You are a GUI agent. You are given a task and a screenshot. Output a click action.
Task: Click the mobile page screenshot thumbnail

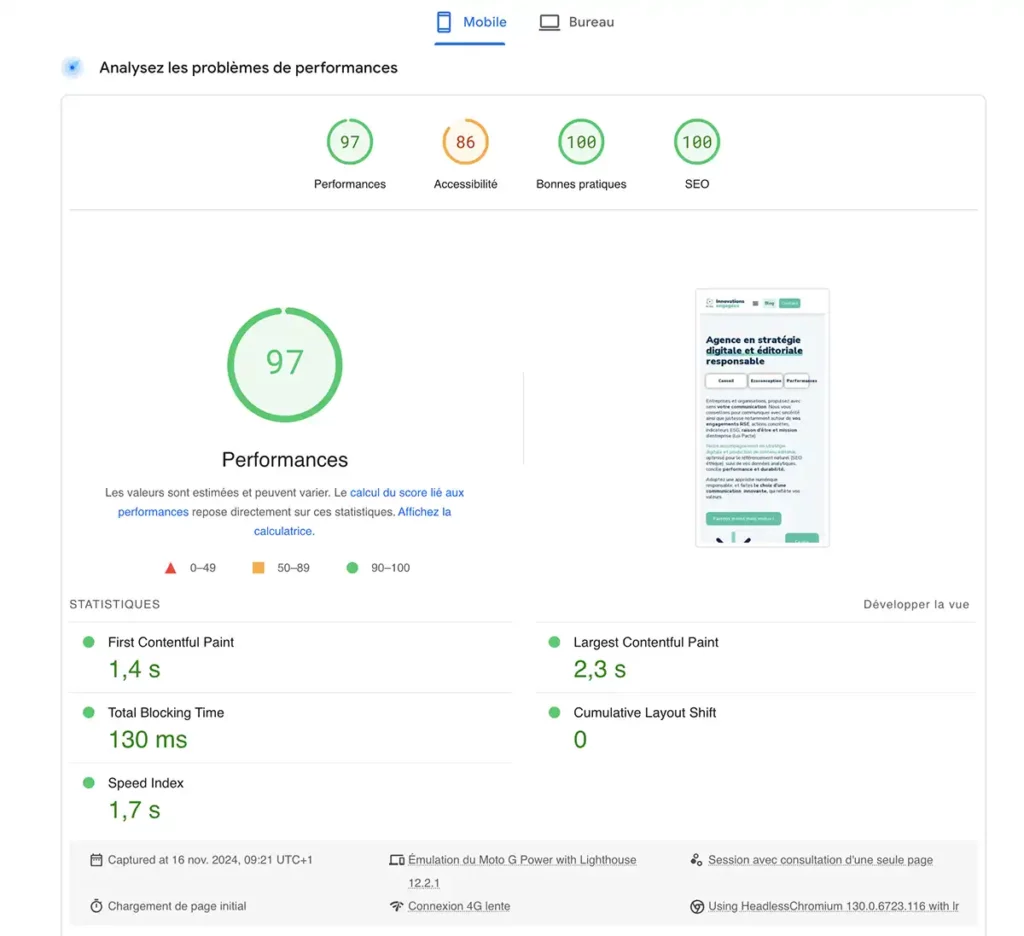pyautogui.click(x=762, y=418)
